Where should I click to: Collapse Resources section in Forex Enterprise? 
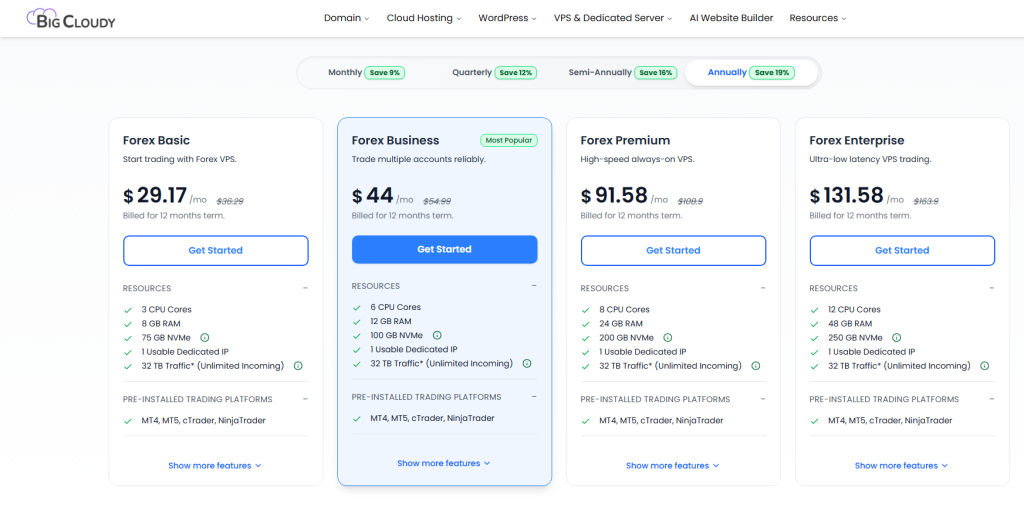(991, 288)
